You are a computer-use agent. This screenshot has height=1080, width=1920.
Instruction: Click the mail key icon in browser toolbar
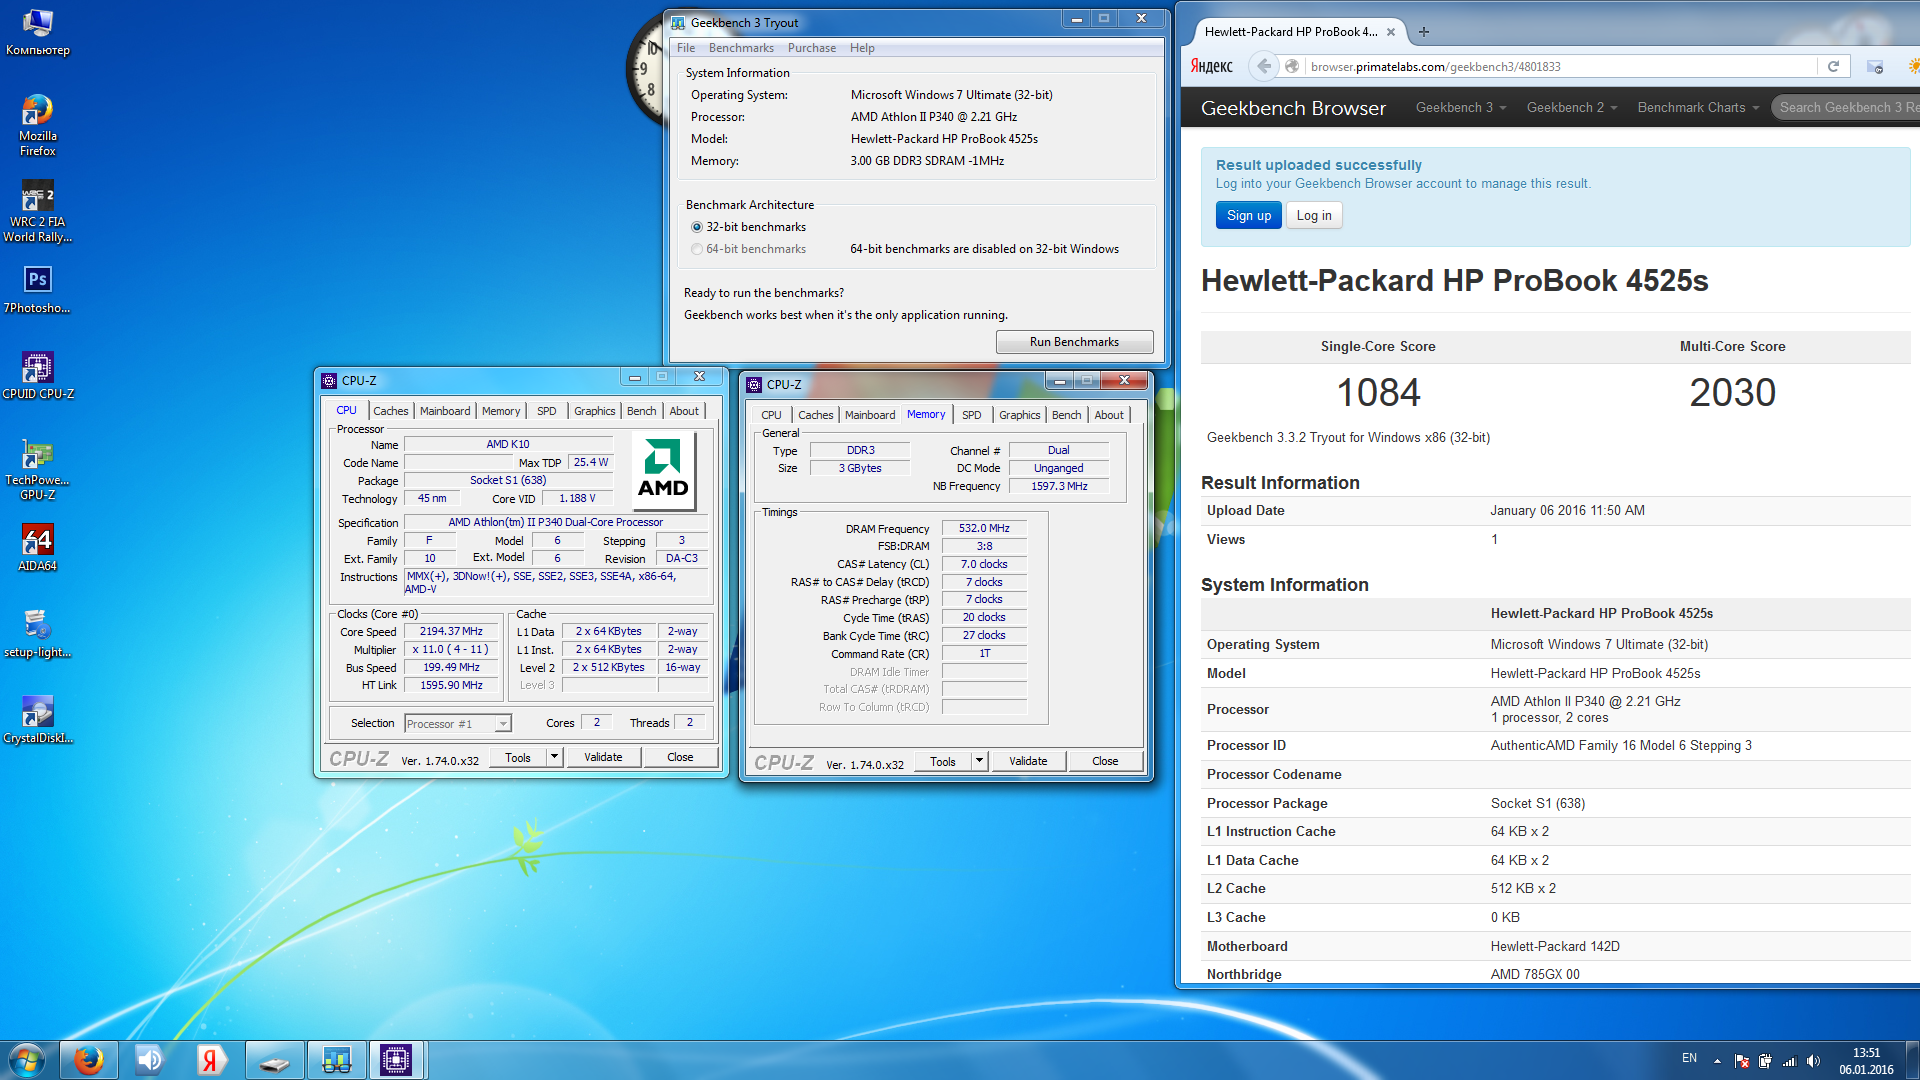[x=1875, y=66]
